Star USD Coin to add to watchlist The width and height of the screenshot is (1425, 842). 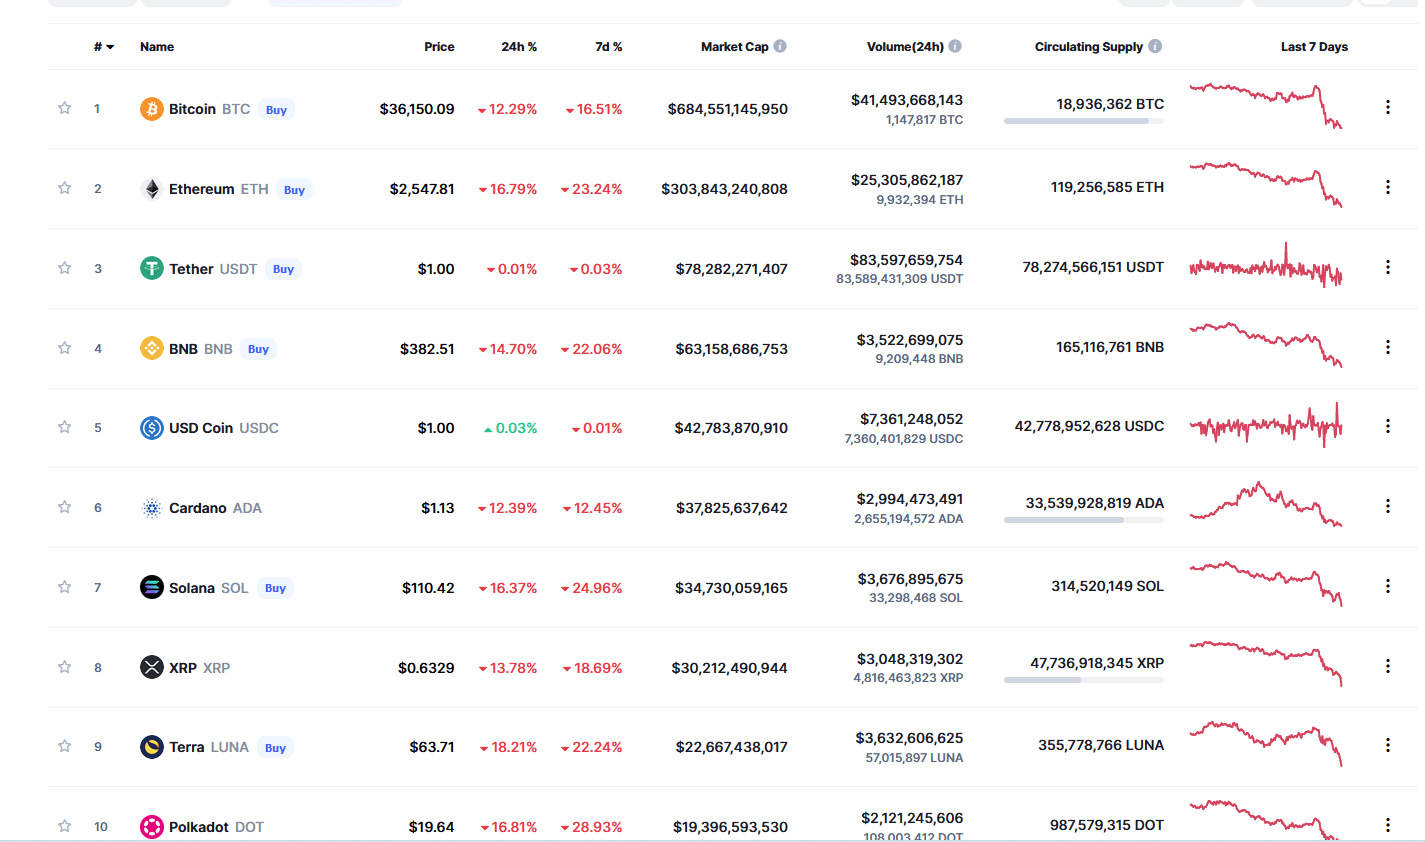pyautogui.click(x=65, y=427)
